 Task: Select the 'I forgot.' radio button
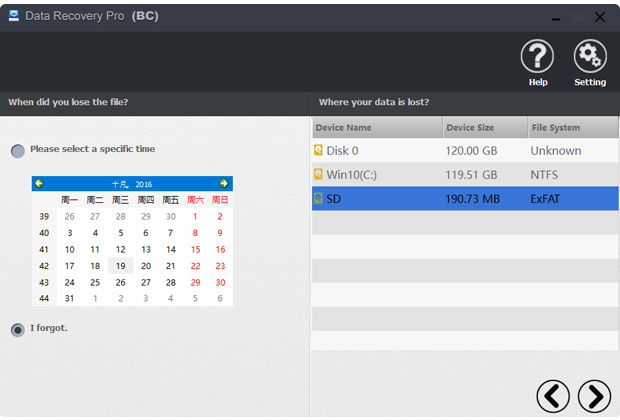[18, 329]
